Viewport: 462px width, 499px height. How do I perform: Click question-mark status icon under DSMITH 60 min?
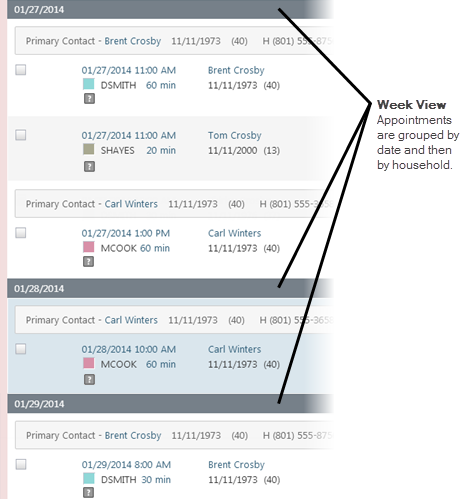[89, 99]
